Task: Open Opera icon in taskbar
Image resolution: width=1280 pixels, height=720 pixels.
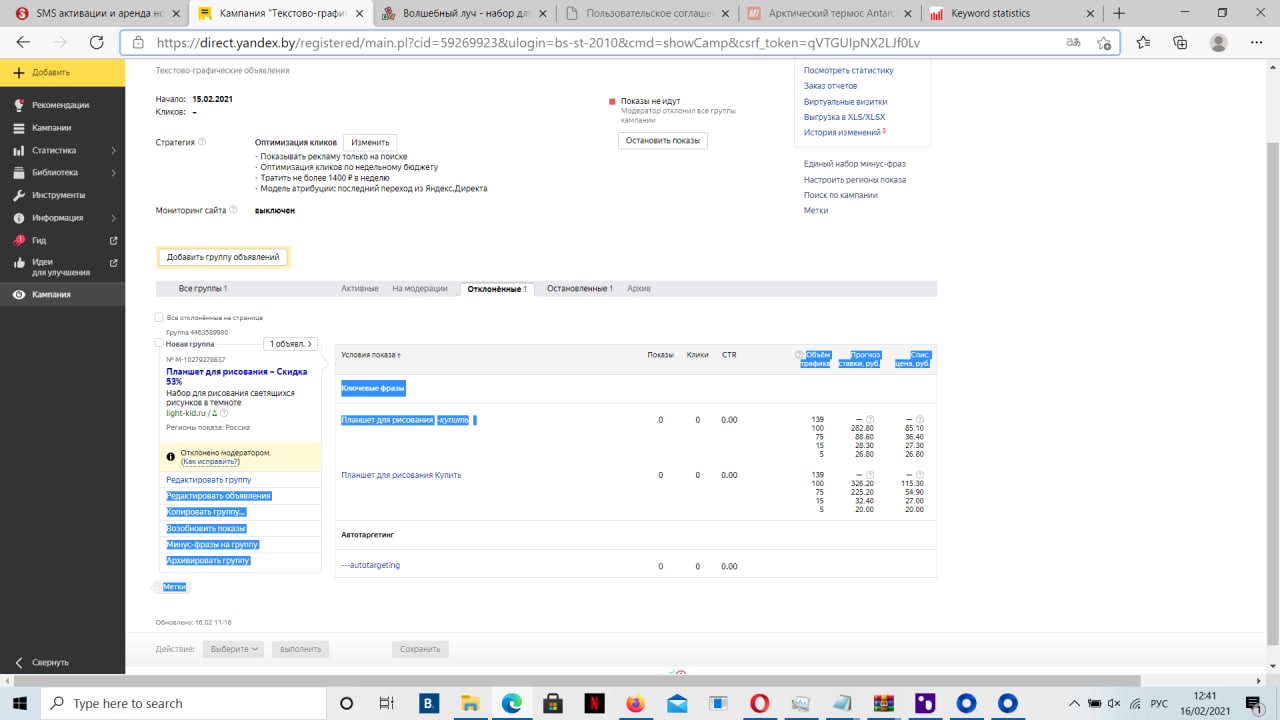Action: (x=759, y=703)
